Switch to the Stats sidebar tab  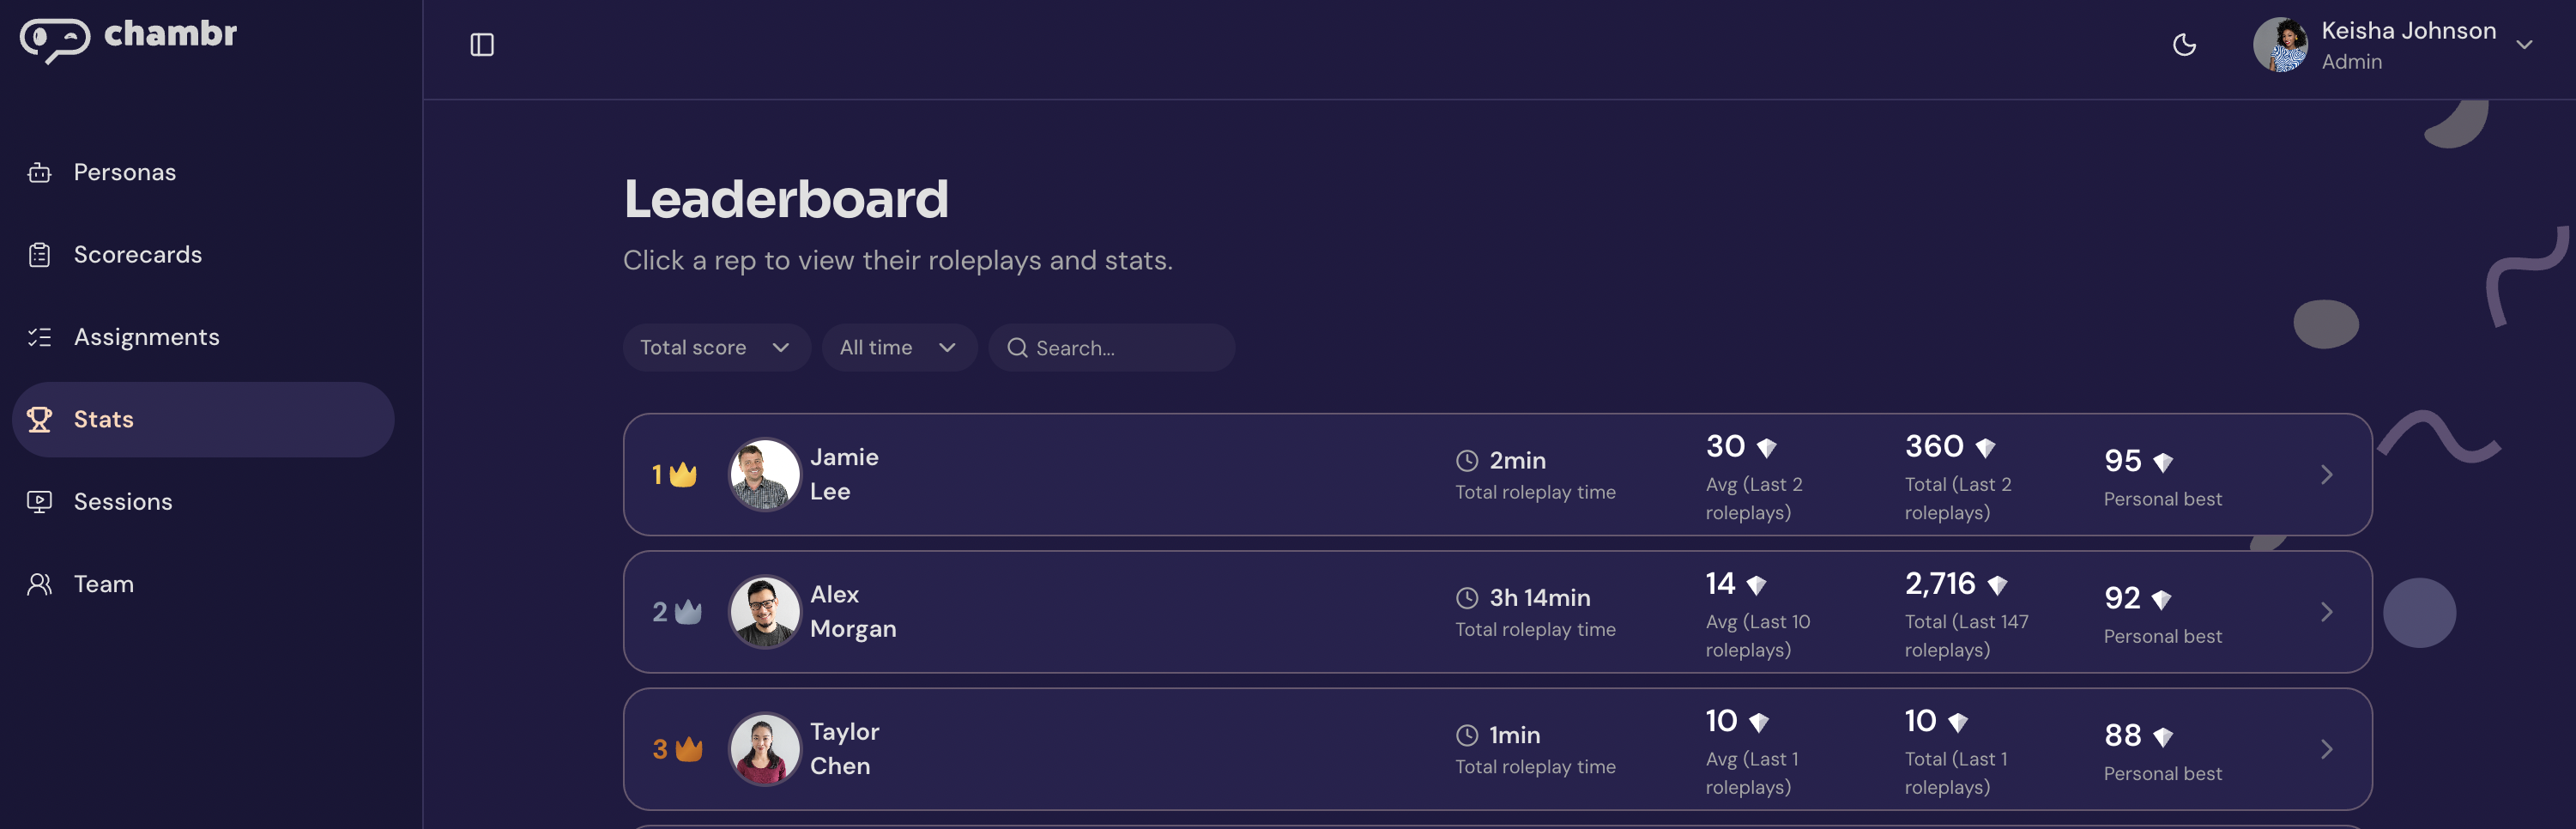[x=103, y=419]
